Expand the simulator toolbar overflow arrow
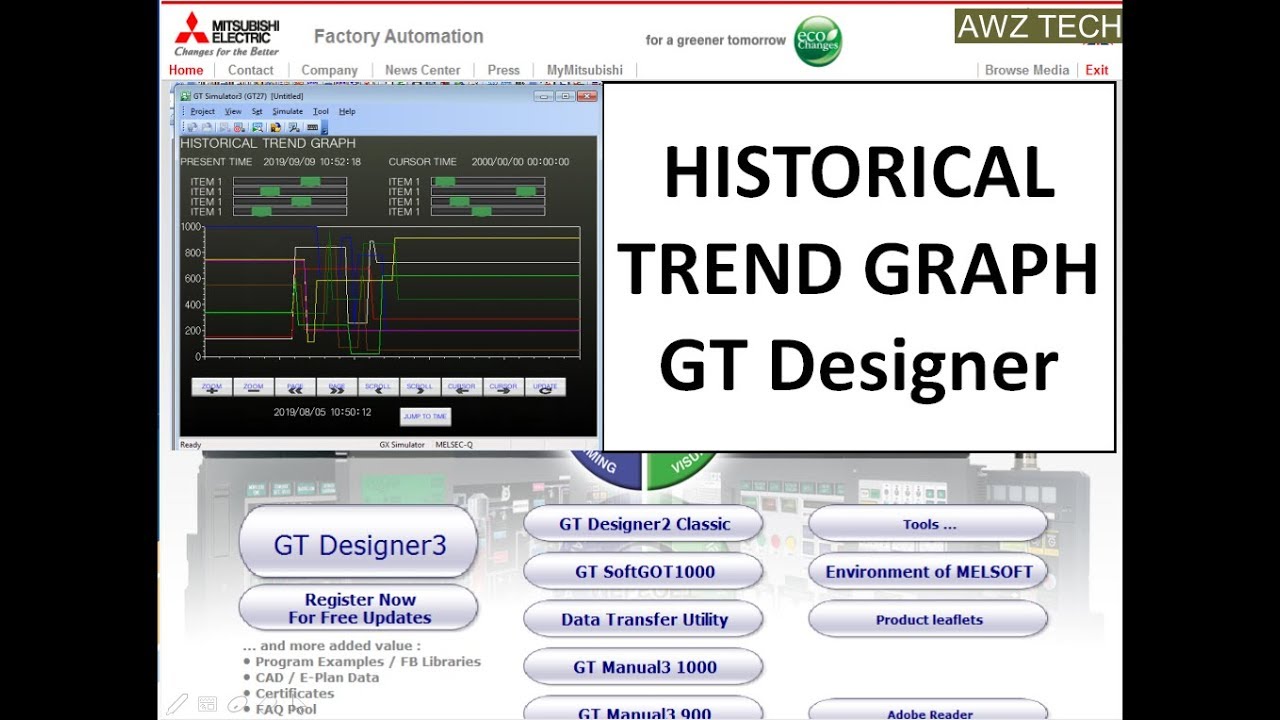The height and width of the screenshot is (720, 1280). 325,129
